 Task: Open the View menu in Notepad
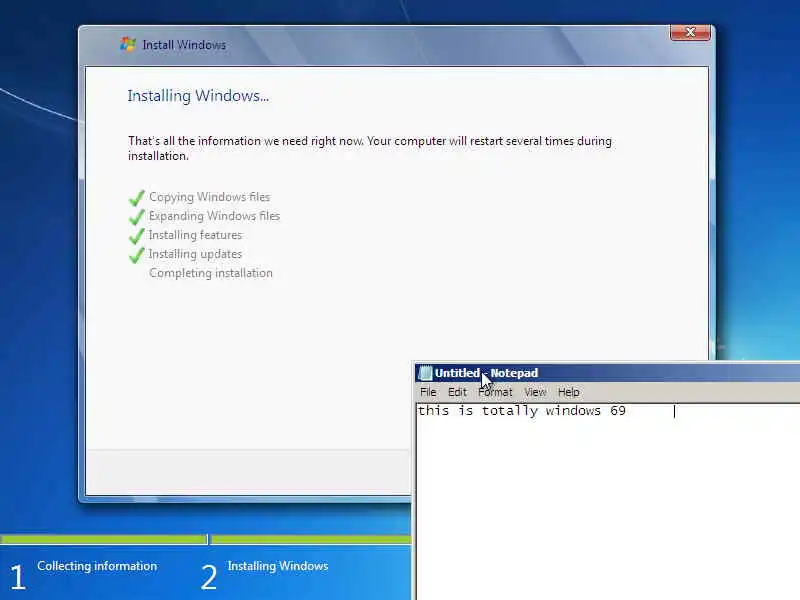click(535, 392)
